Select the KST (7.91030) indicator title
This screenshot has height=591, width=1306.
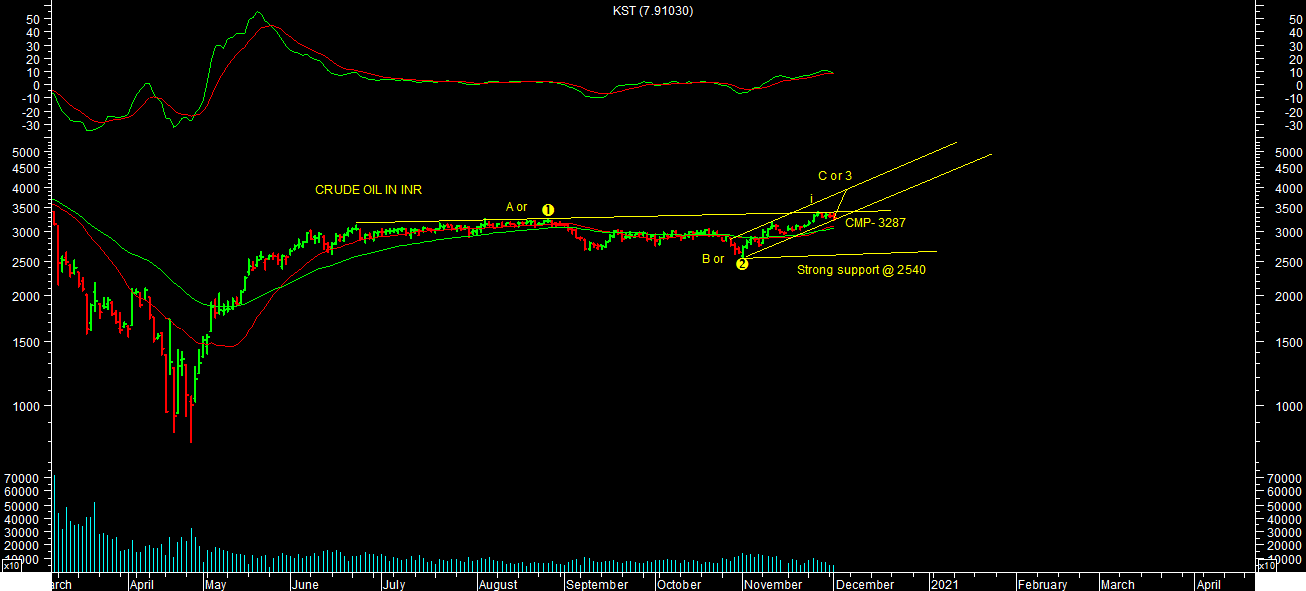coord(653,11)
